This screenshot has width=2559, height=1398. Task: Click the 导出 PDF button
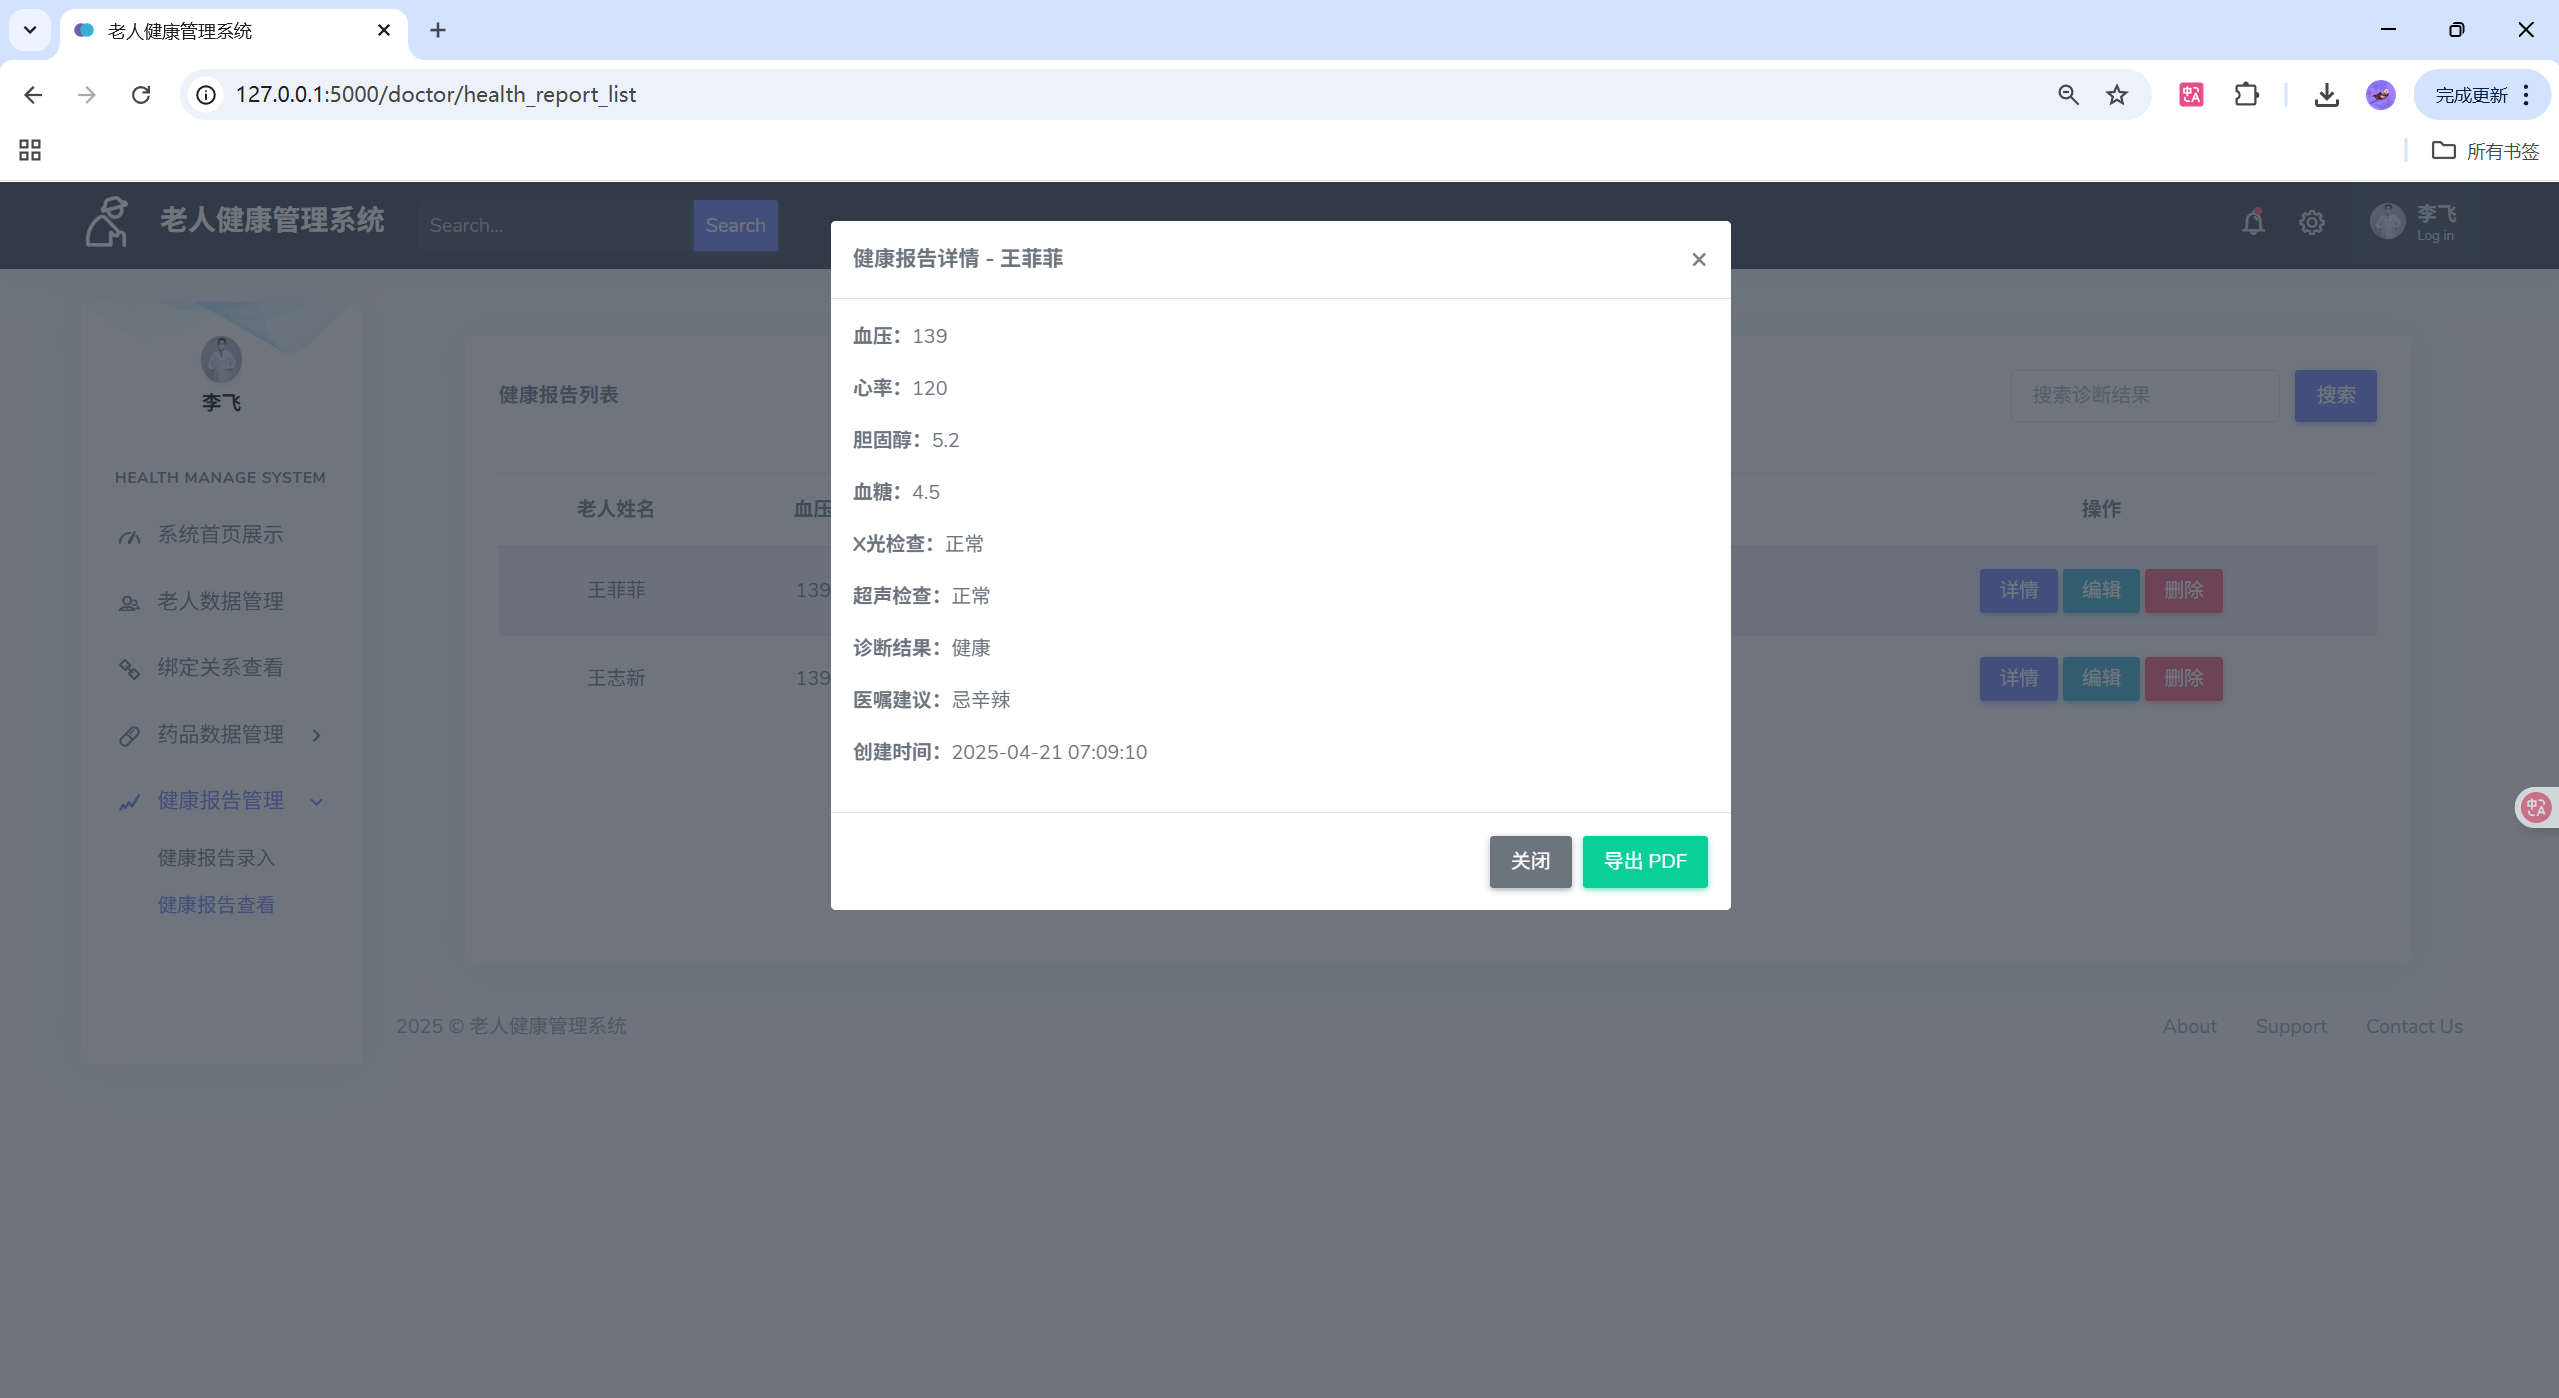1644,861
